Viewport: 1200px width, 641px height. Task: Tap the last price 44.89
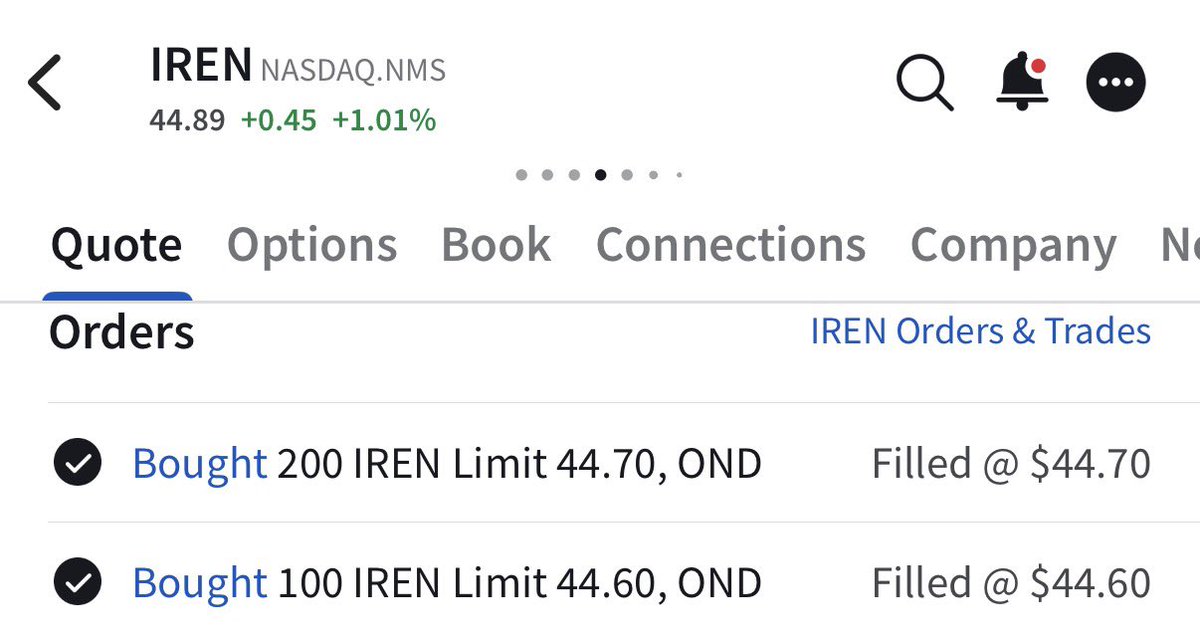[x=187, y=121]
